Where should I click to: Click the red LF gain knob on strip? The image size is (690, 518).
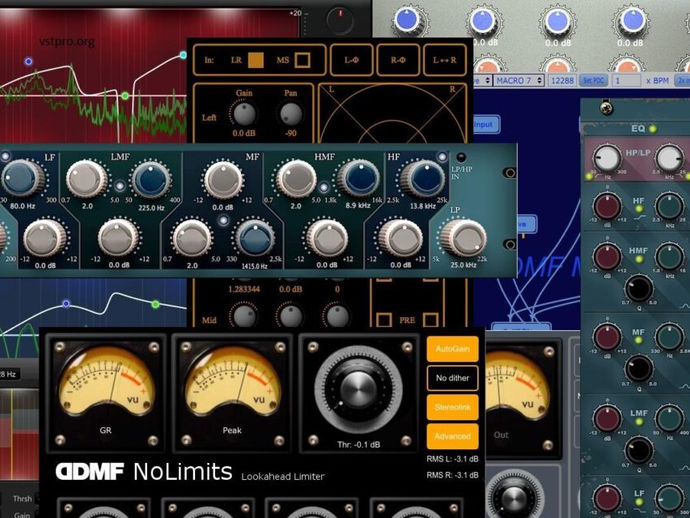(607, 499)
